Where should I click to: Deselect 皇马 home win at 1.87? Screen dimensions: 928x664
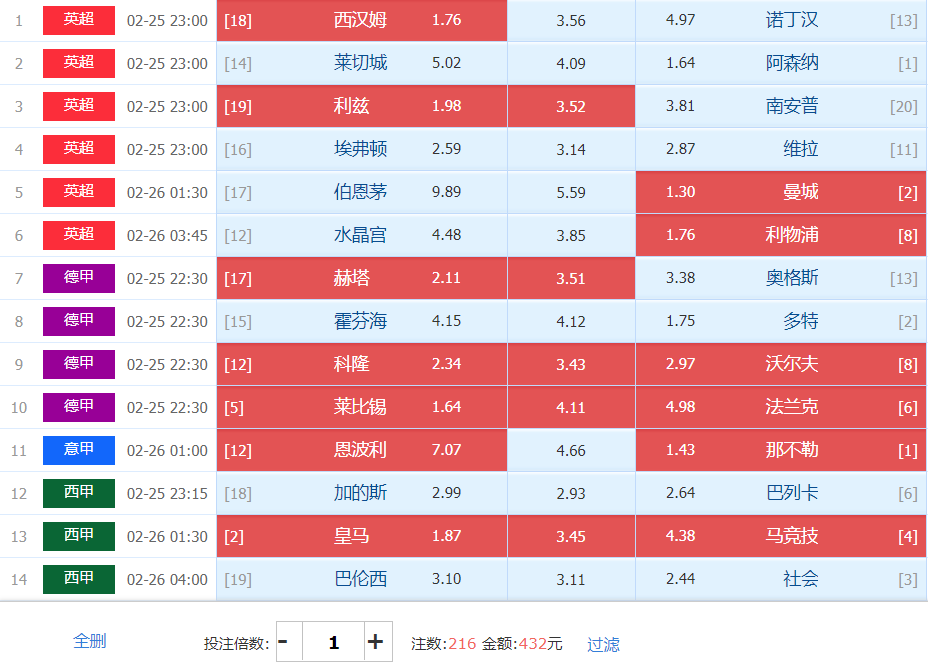tap(362, 536)
